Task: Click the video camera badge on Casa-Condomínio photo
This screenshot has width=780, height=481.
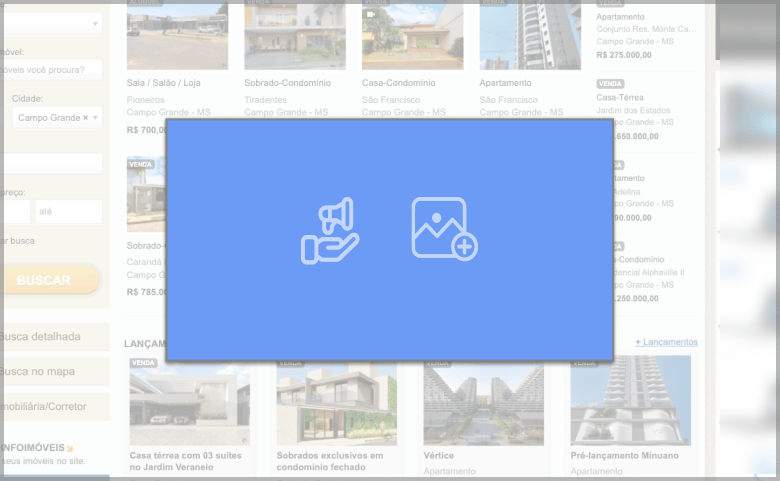Action: [x=371, y=14]
